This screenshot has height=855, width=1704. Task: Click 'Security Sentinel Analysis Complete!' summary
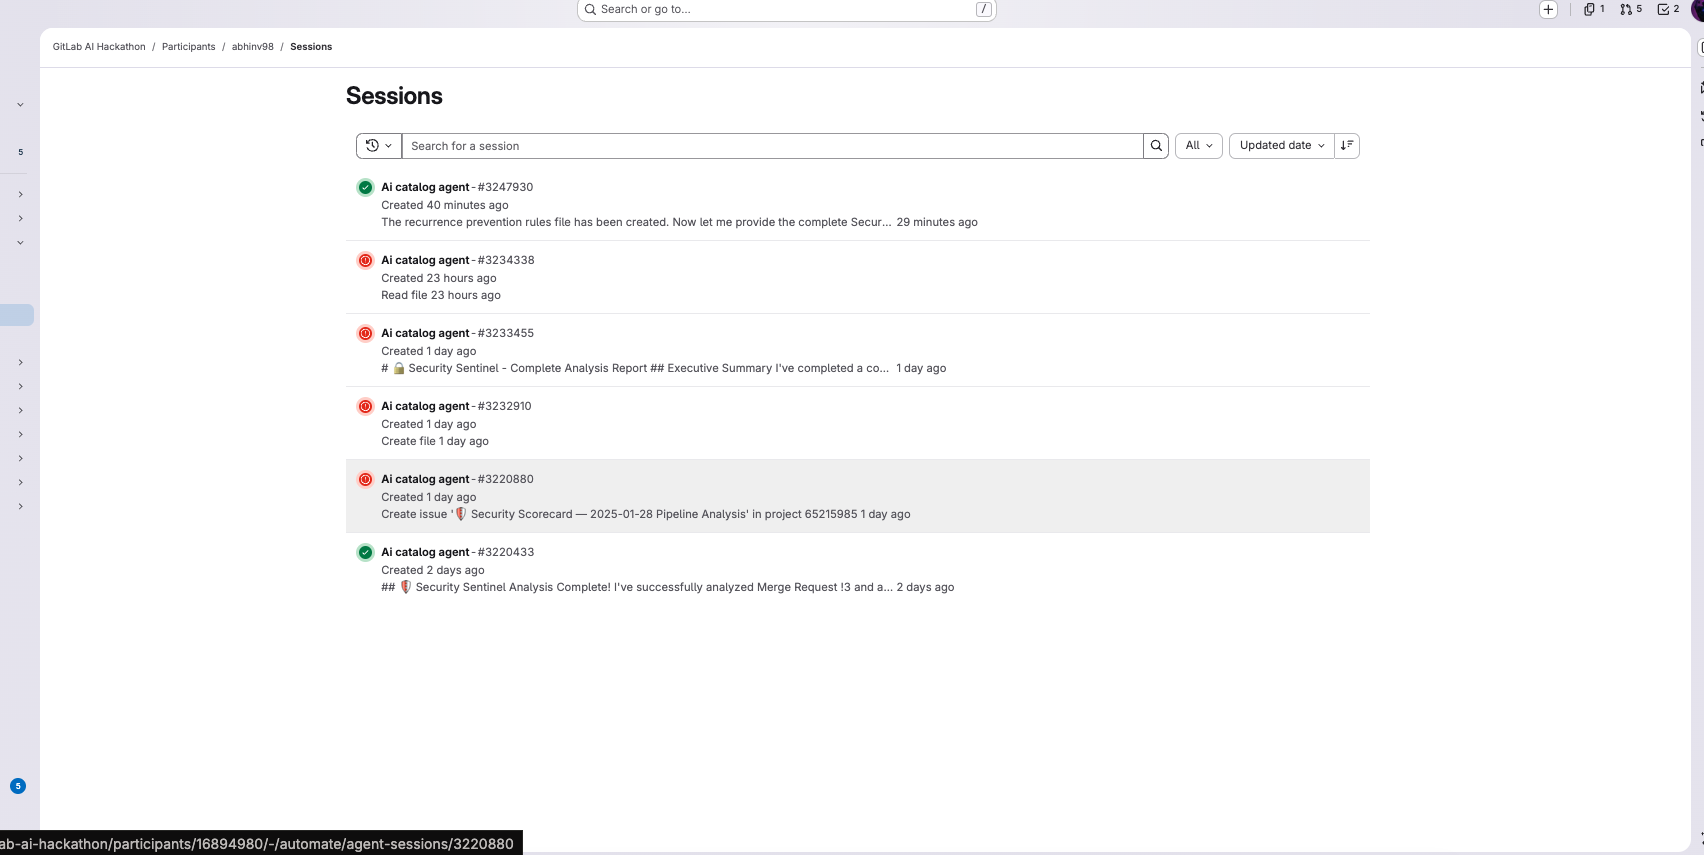[x=637, y=587]
